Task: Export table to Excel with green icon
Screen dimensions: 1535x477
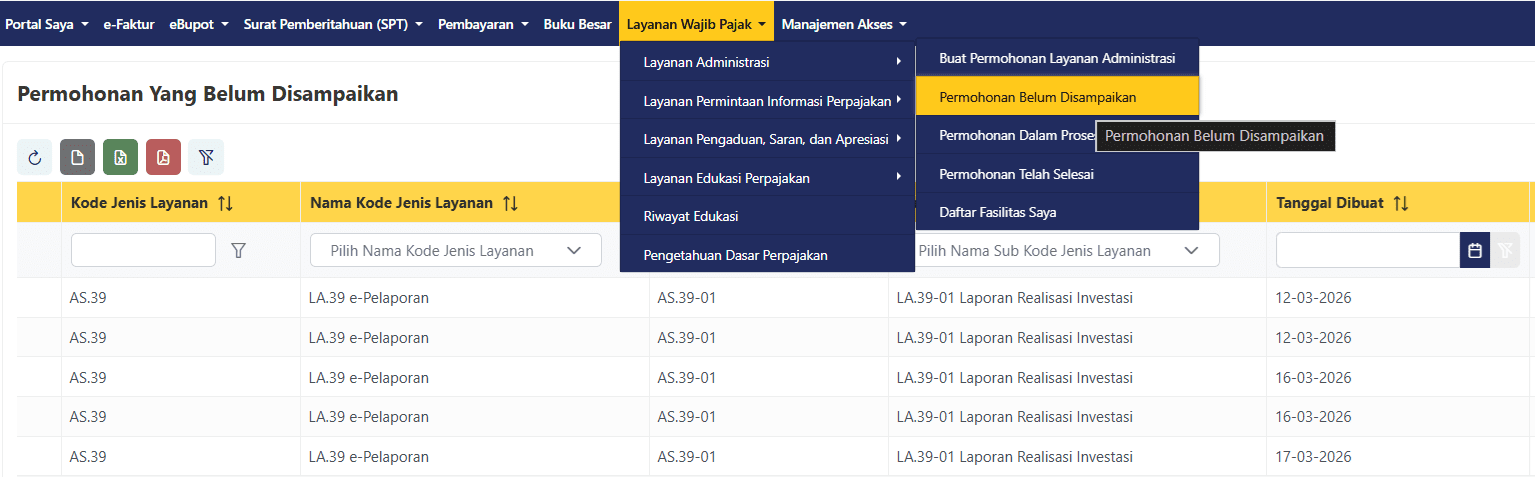Action: (121, 157)
